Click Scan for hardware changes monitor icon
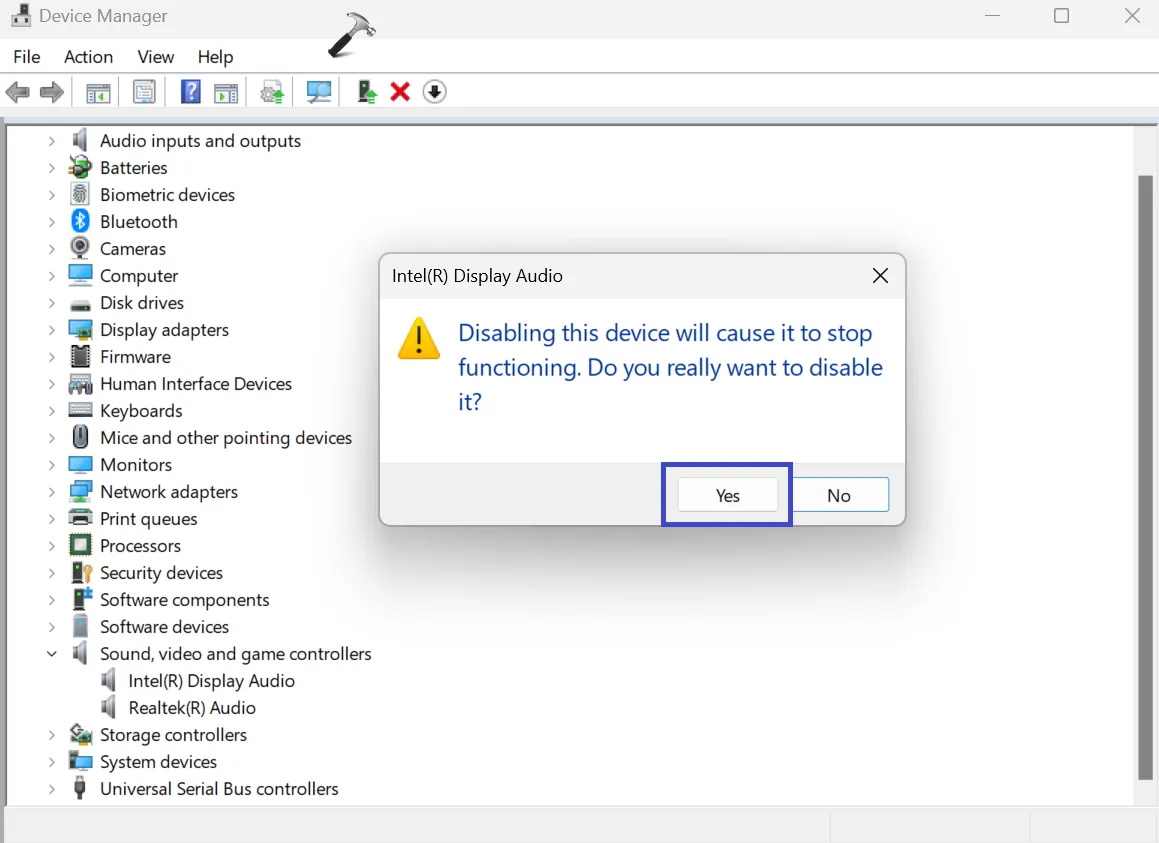Viewport: 1159px width, 843px height. tap(319, 92)
